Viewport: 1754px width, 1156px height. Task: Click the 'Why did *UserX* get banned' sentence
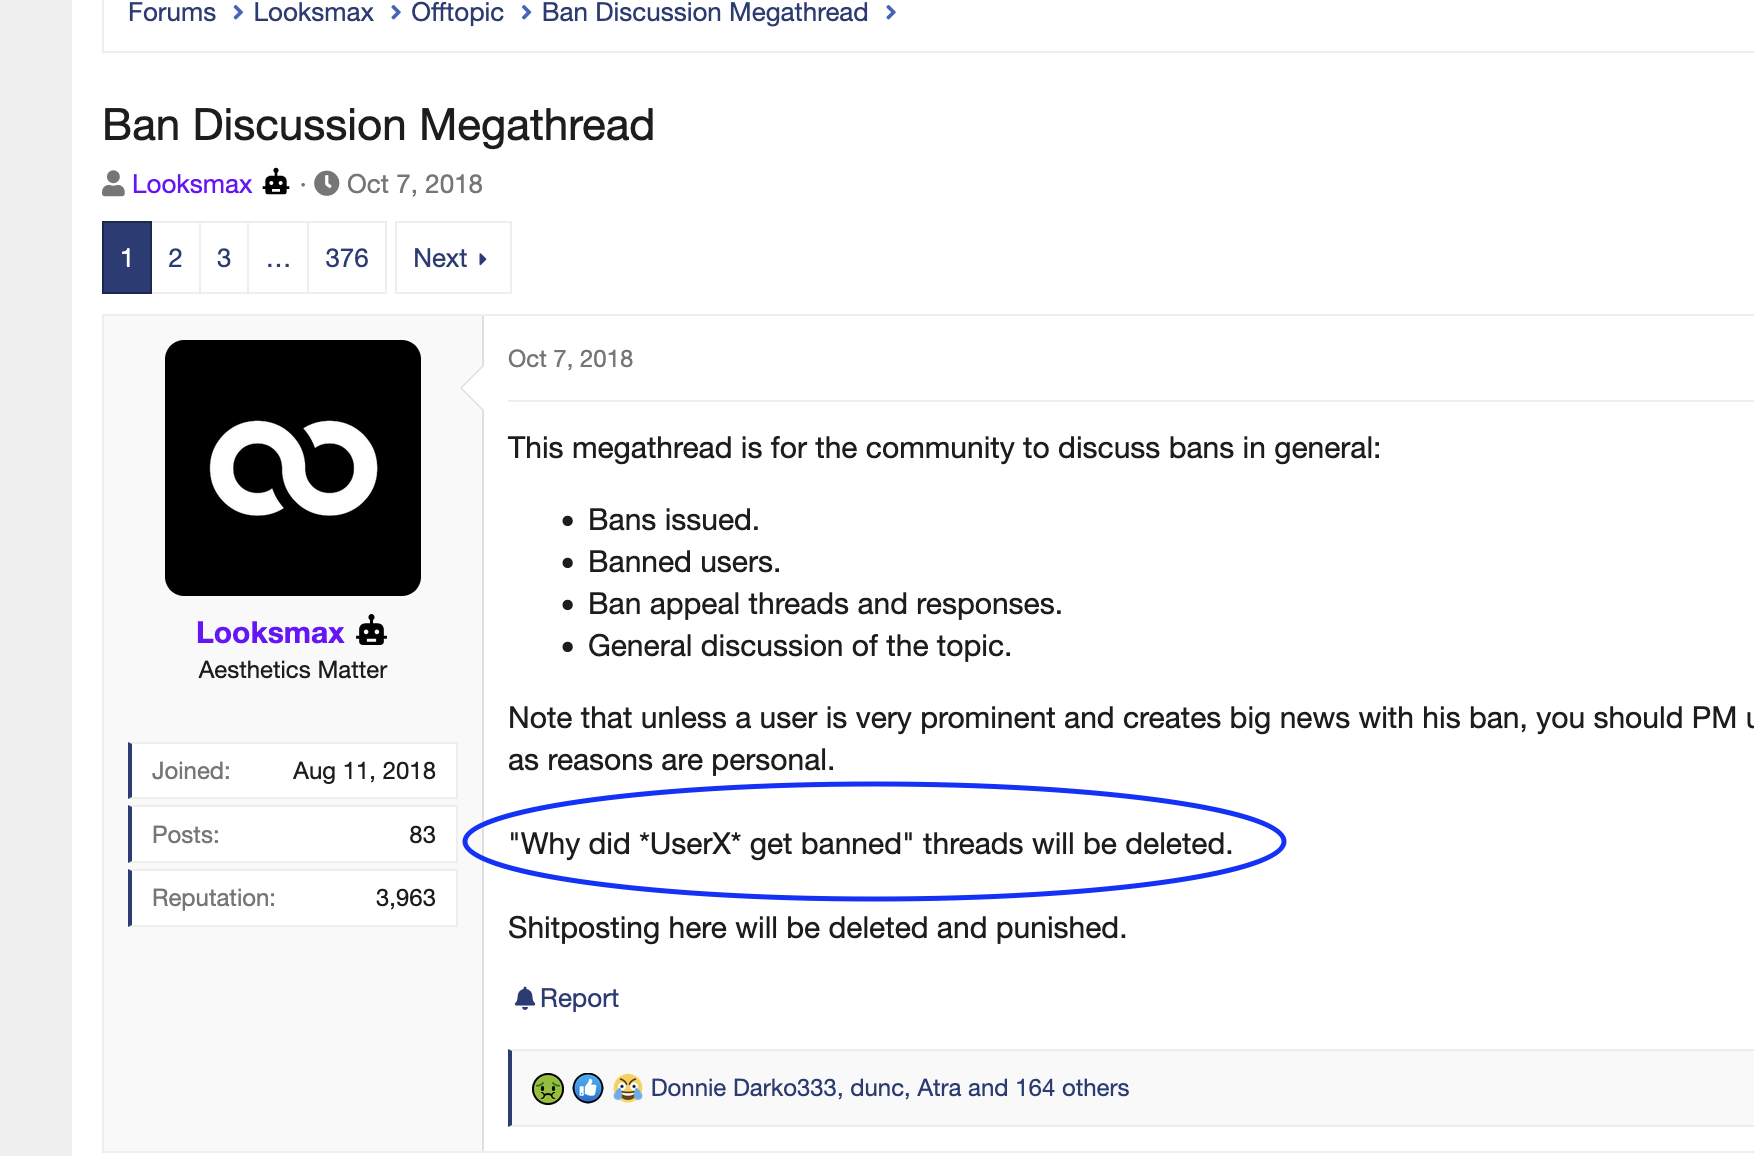point(870,844)
